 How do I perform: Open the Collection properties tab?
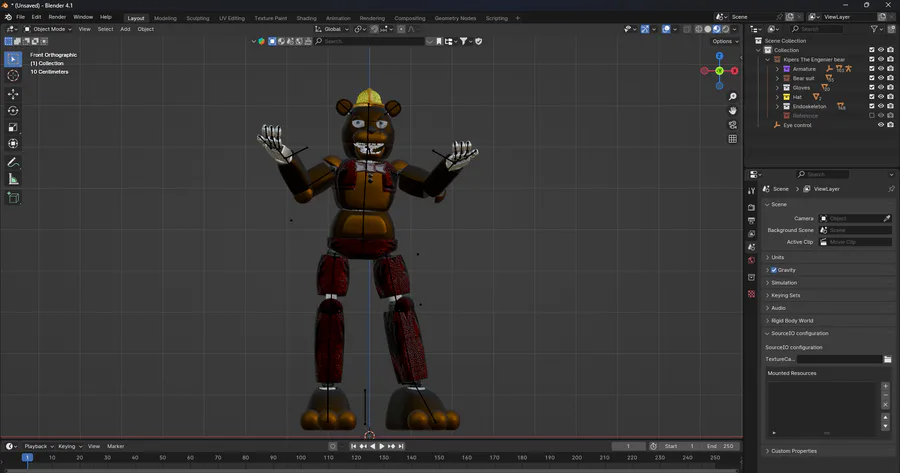[751, 277]
